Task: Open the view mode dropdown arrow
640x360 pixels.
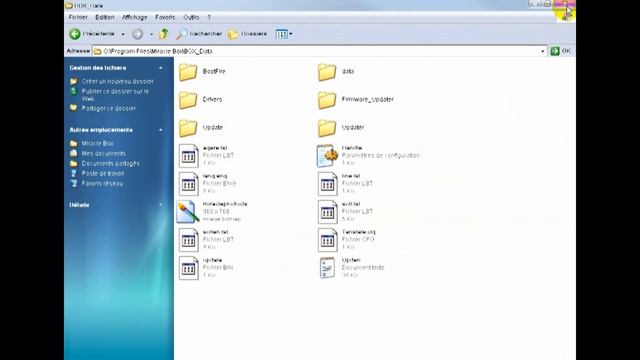Action: coord(291,34)
